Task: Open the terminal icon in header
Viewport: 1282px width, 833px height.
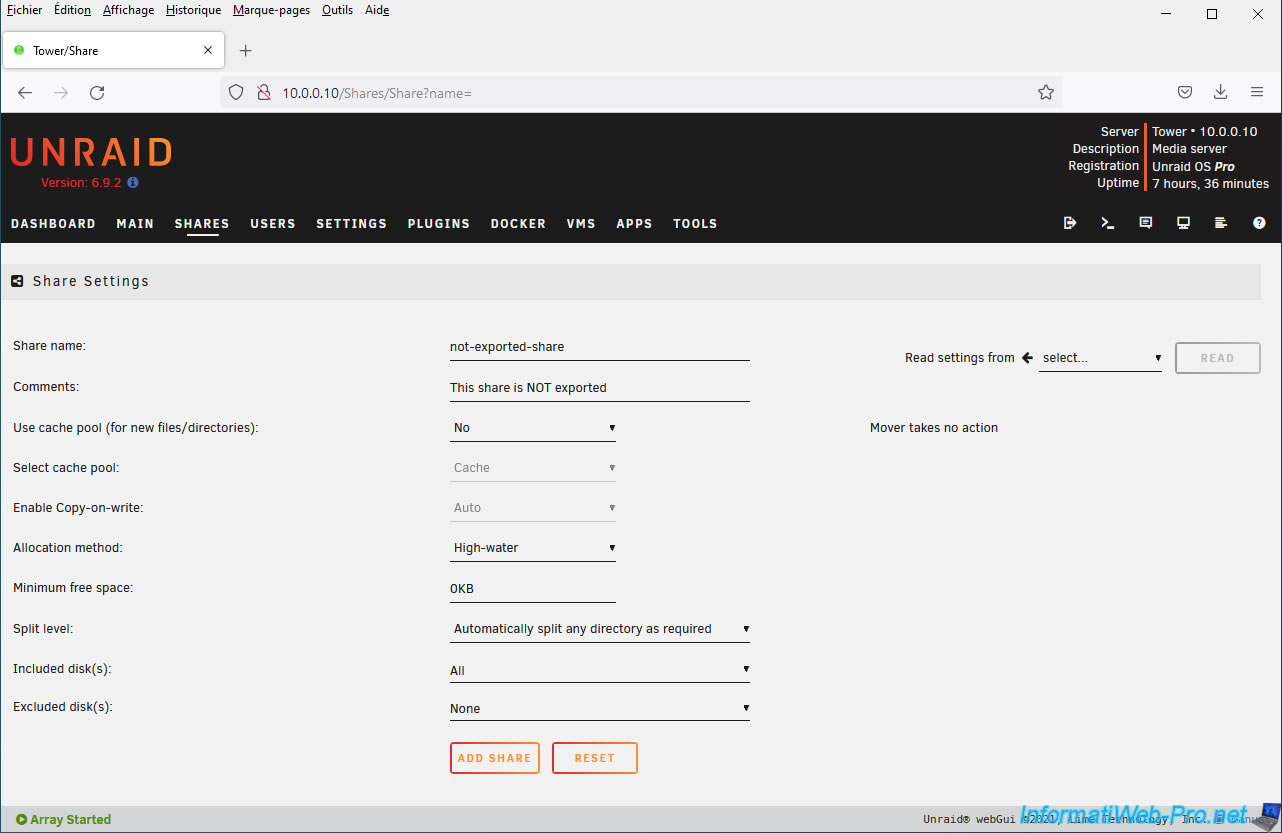Action: point(1108,223)
